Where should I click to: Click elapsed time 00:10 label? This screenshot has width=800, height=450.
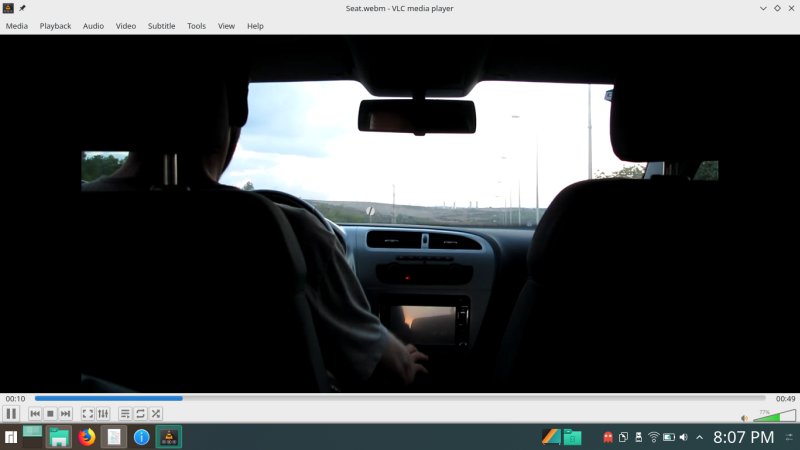(15, 398)
